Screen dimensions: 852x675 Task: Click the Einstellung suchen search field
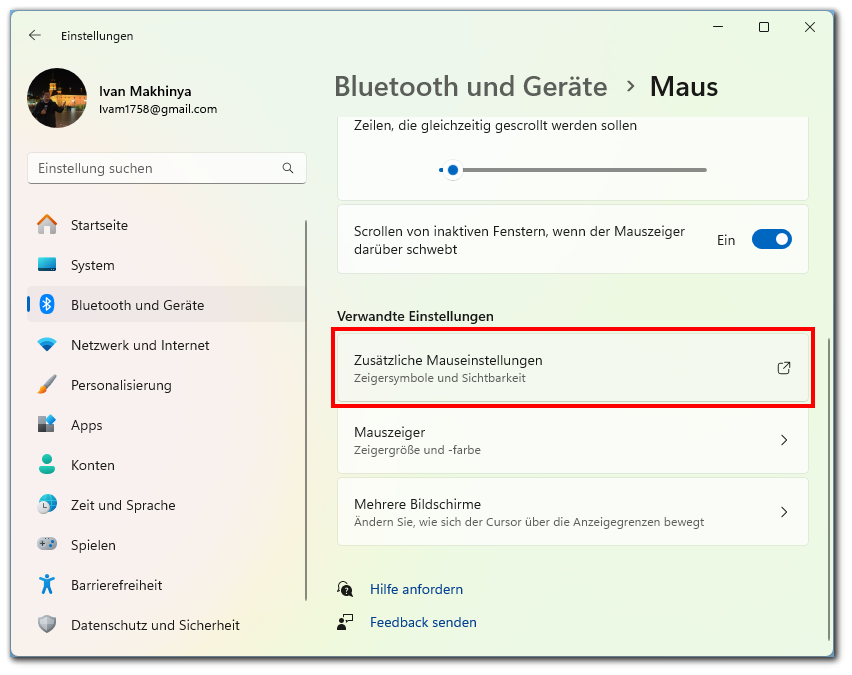coord(155,168)
